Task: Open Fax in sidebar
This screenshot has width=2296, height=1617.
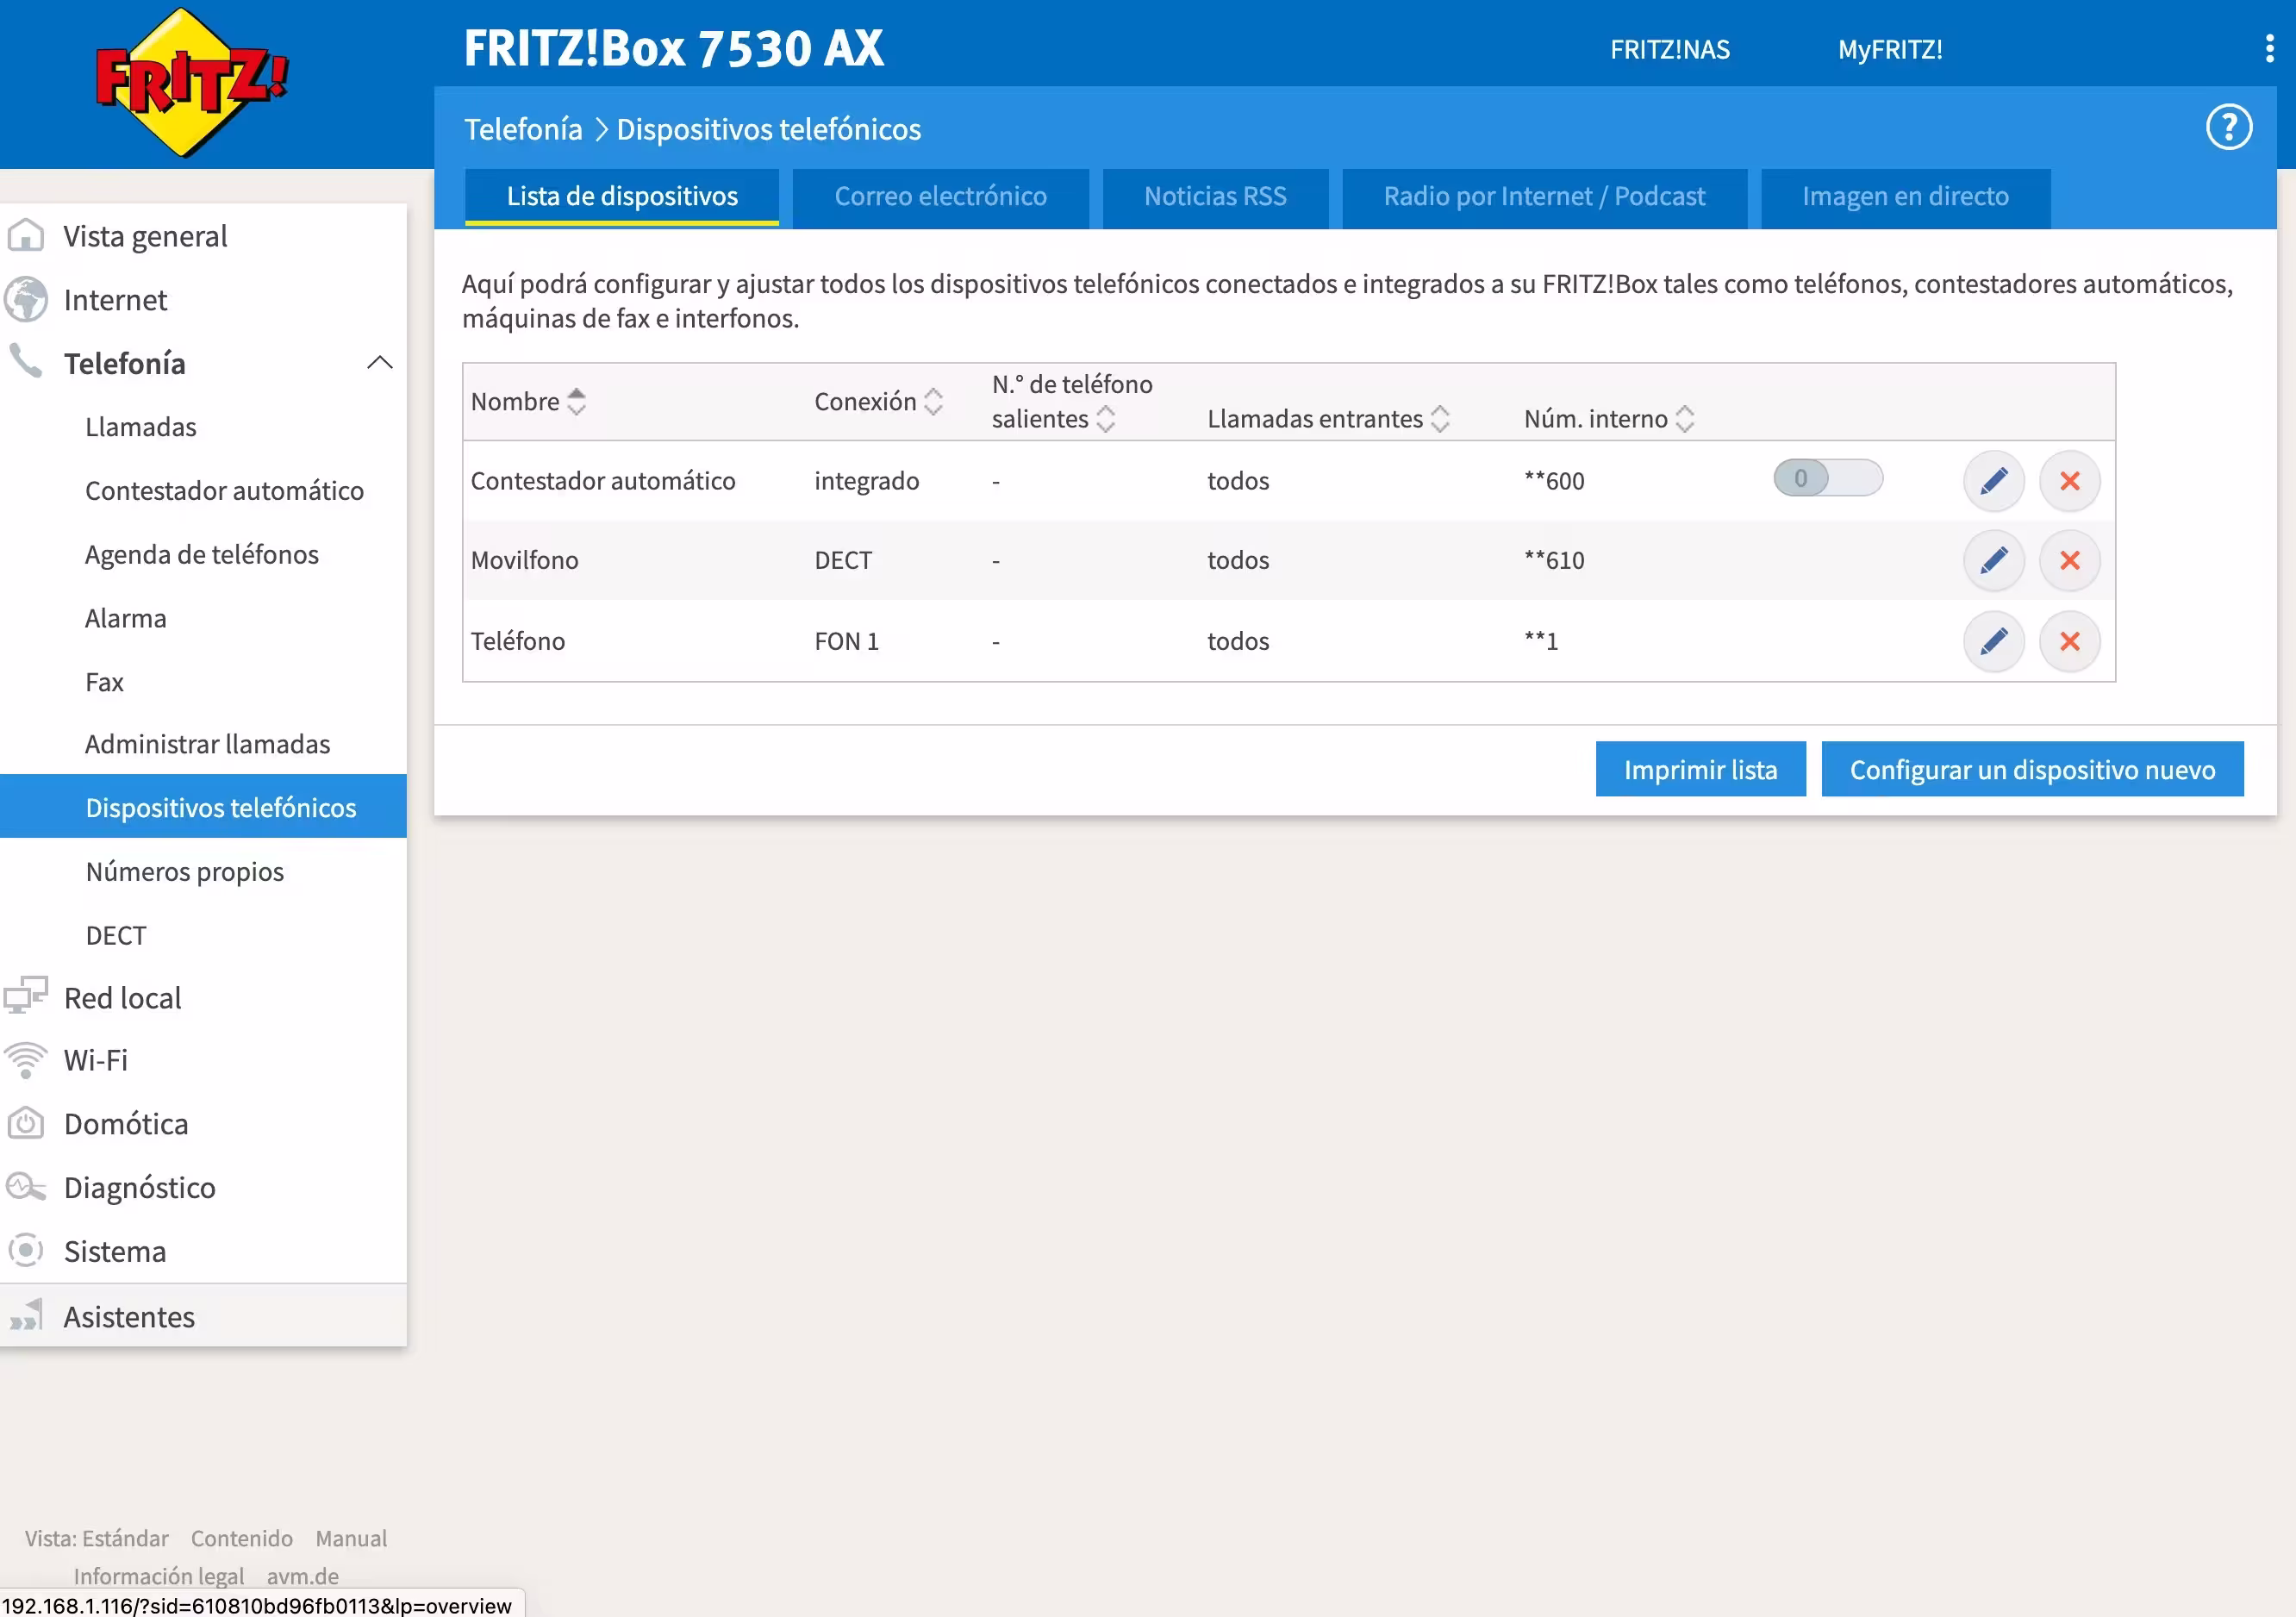Action: (x=104, y=682)
